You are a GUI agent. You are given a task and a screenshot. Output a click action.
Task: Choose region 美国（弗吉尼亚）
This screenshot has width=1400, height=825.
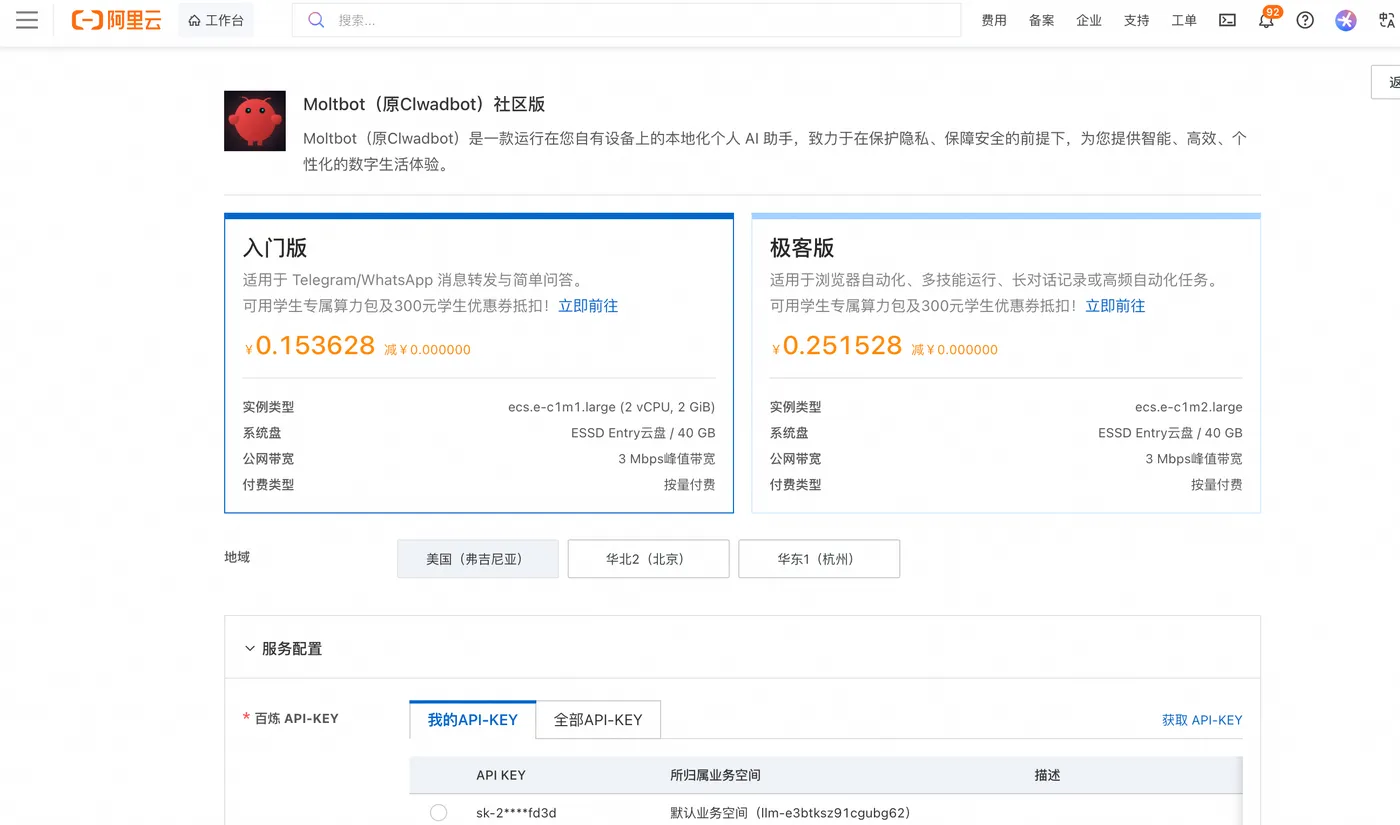tap(478, 559)
